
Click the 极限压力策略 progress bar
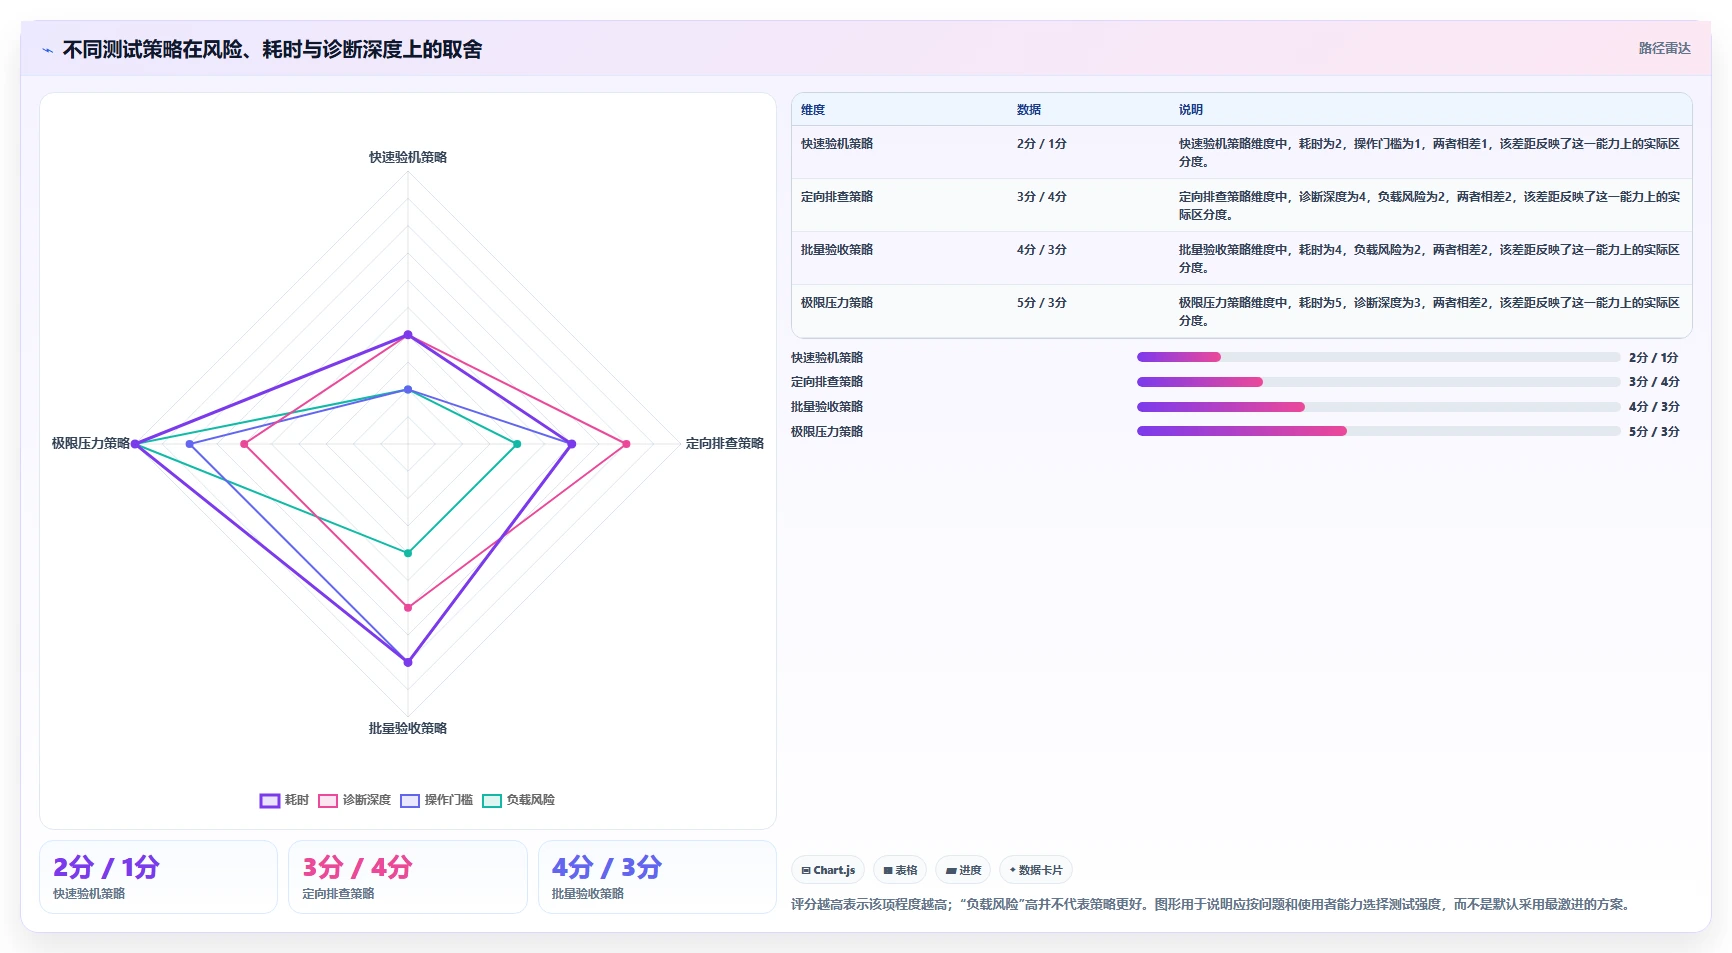[x=1378, y=431]
